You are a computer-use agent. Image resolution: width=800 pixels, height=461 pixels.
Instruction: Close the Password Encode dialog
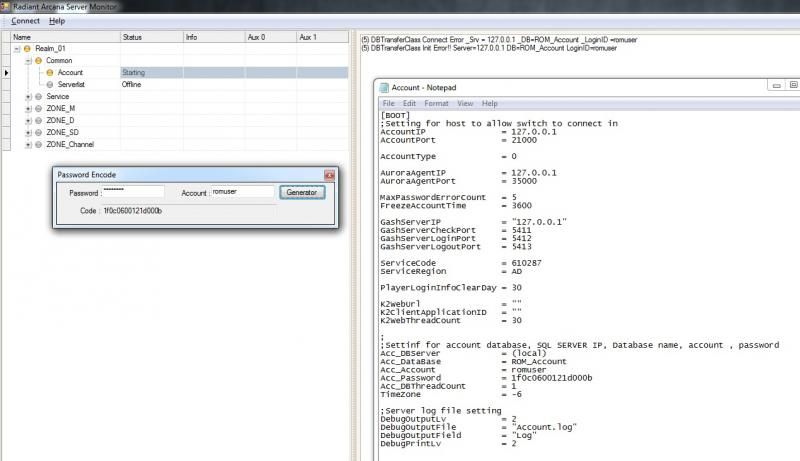tap(329, 175)
